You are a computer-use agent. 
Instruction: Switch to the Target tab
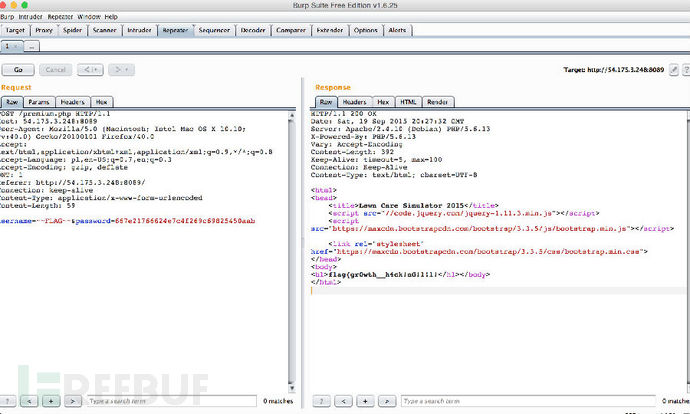coord(15,30)
